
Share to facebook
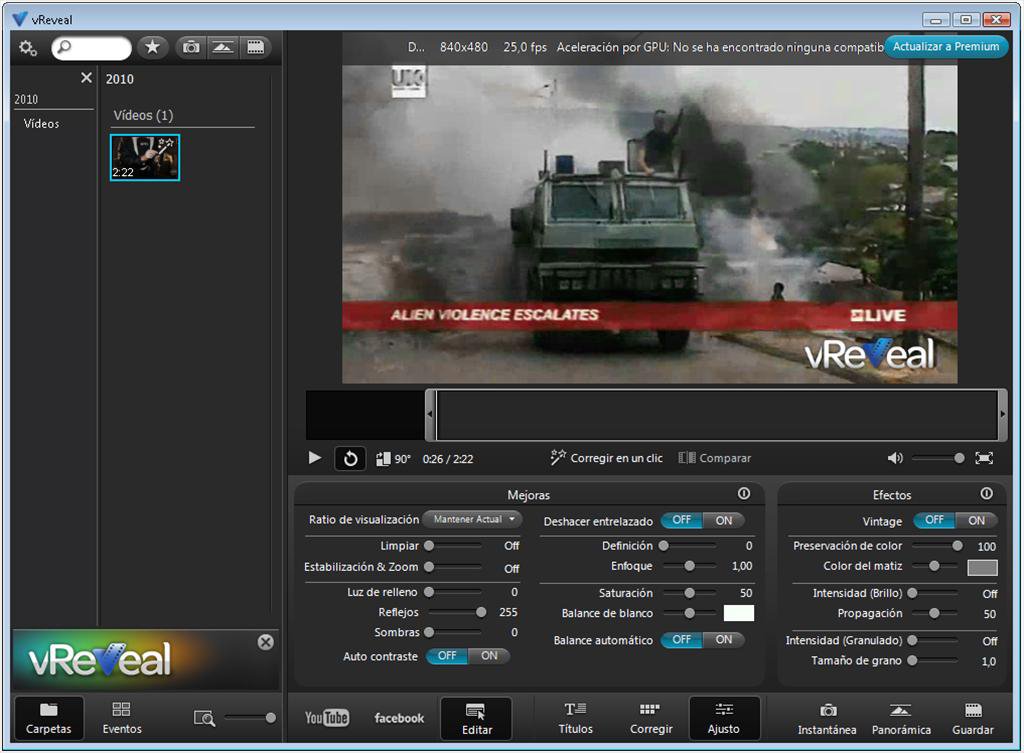(x=399, y=718)
